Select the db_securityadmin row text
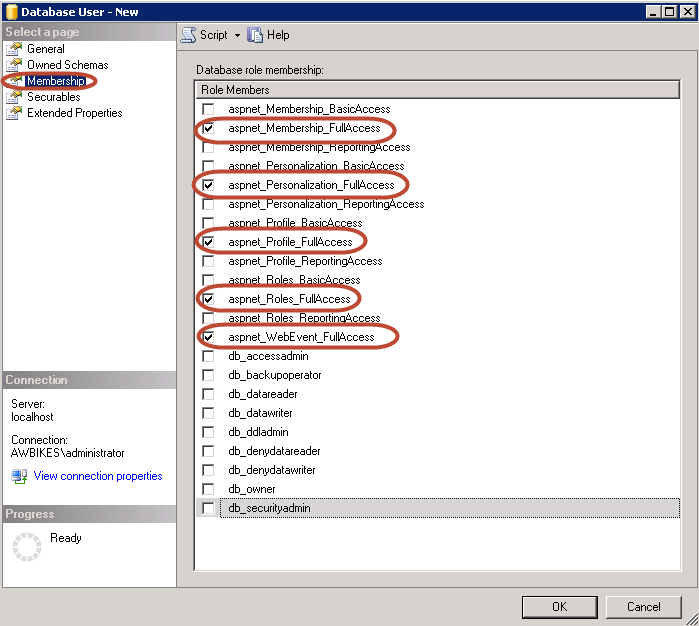 click(x=269, y=508)
